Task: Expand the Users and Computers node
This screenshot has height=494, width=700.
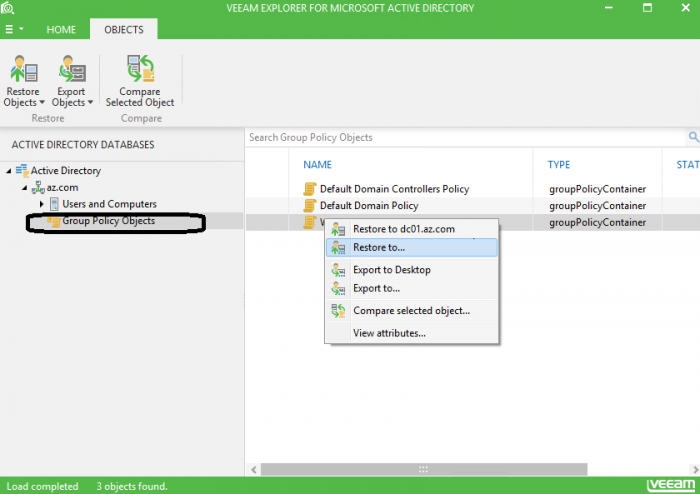Action: click(42, 204)
